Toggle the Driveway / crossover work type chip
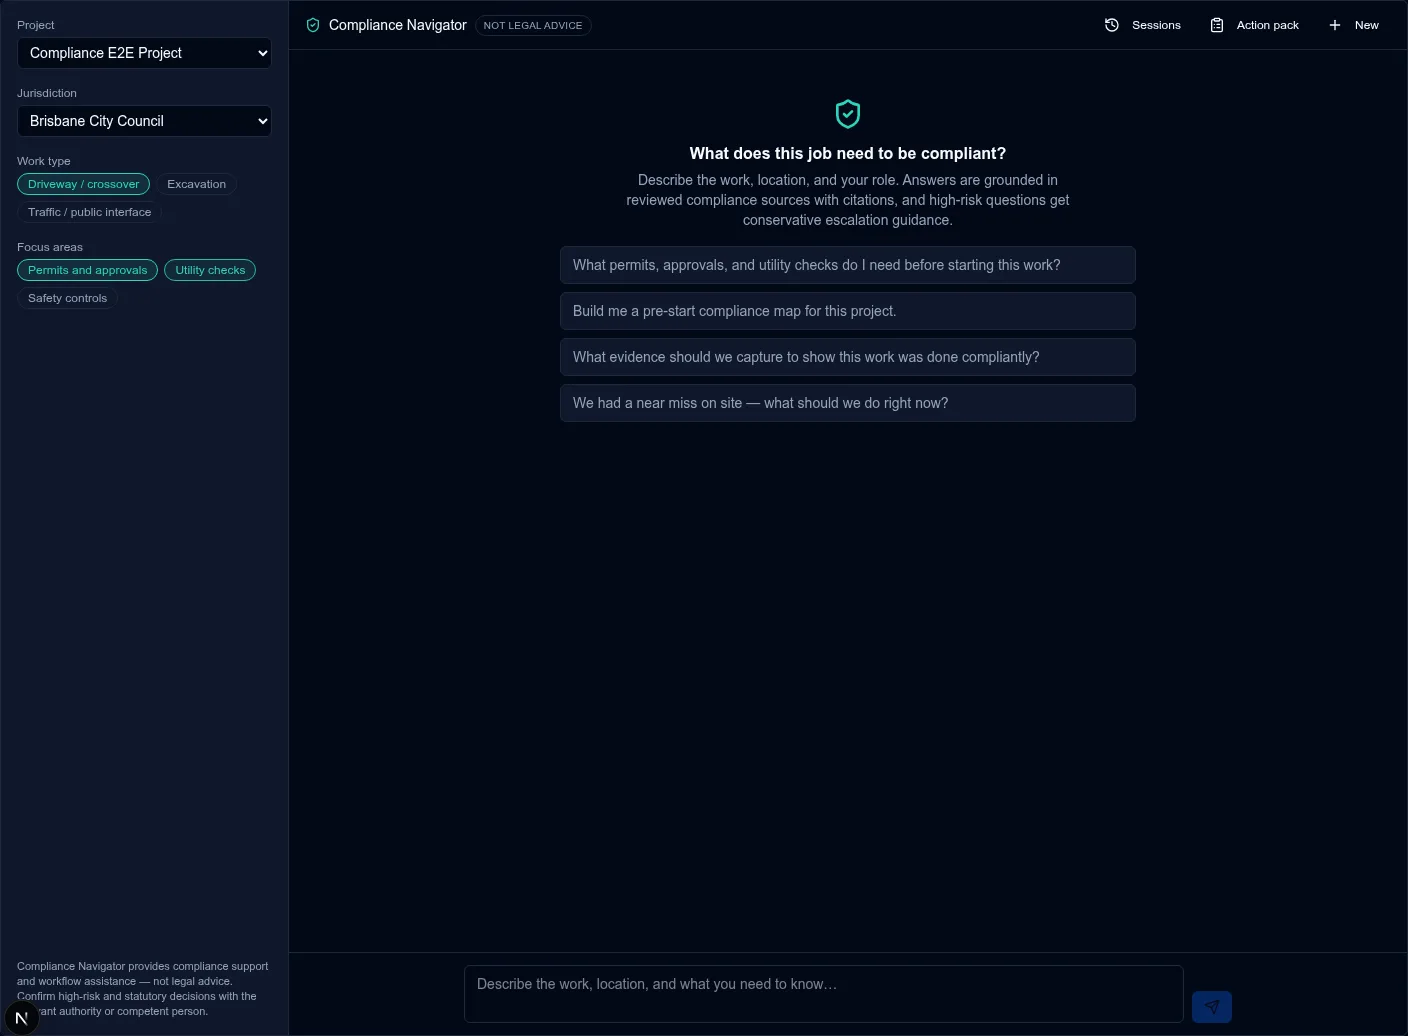The height and width of the screenshot is (1036, 1408). (84, 184)
